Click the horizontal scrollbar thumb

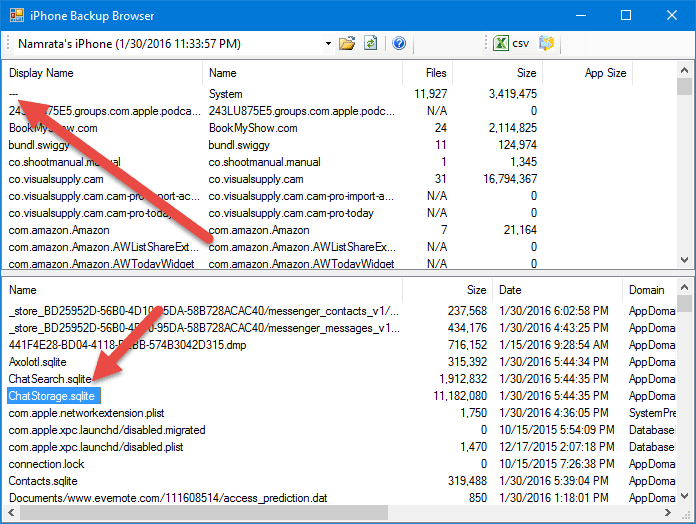pyautogui.click(x=204, y=512)
